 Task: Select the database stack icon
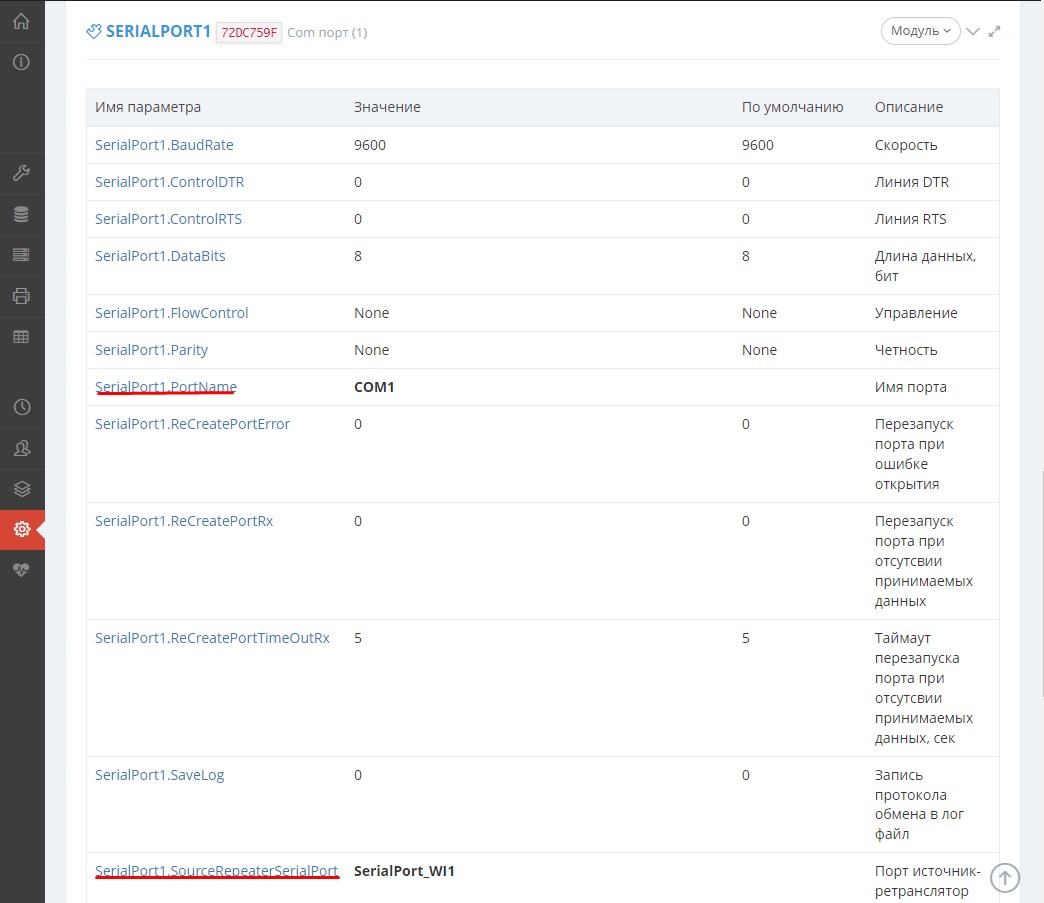tap(21, 214)
